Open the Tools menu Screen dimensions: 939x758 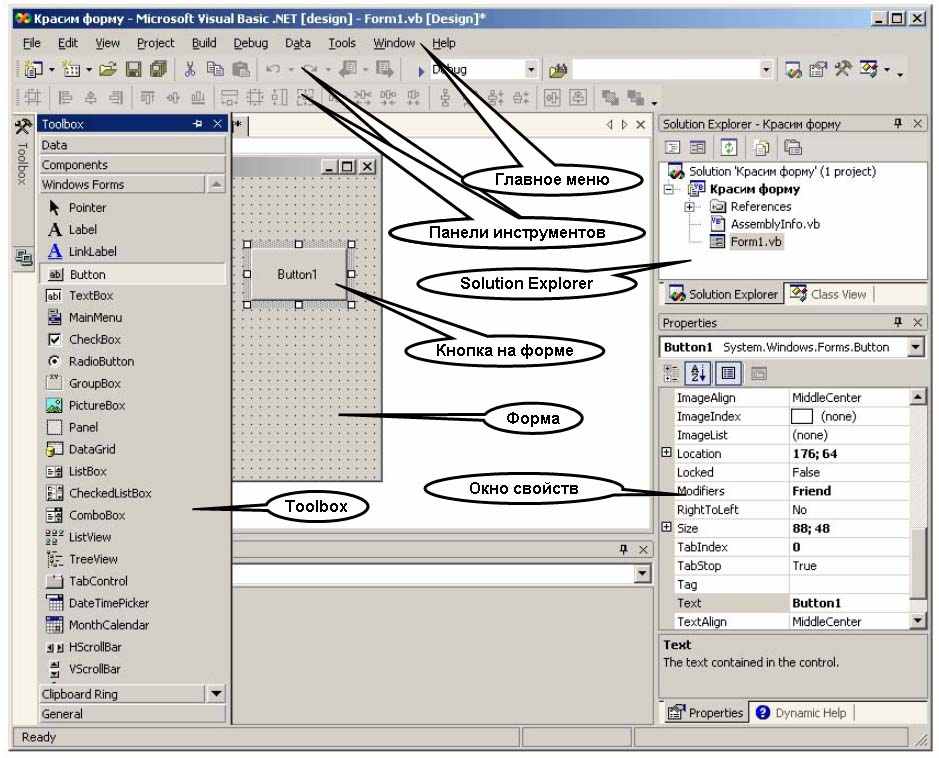[x=342, y=43]
